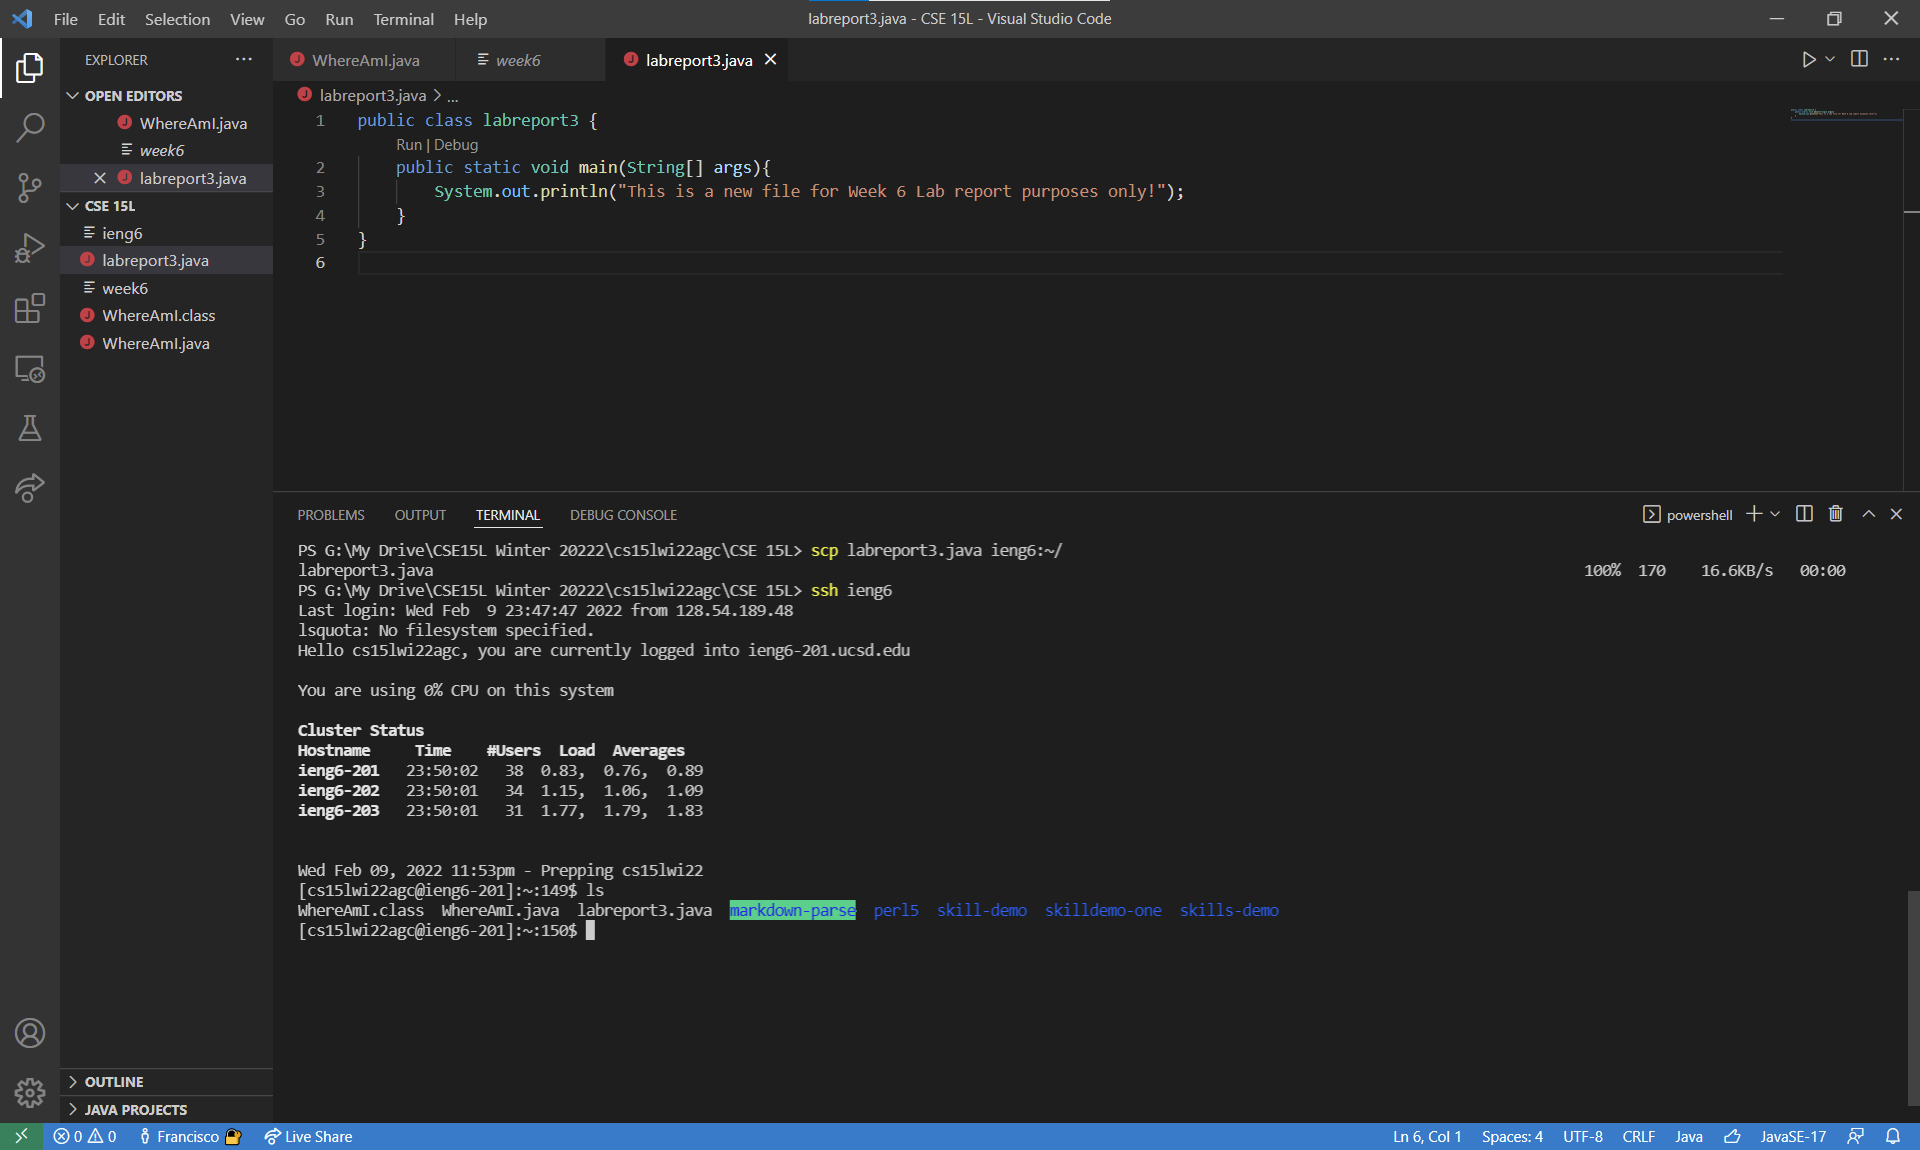
Task: Switch to the Output panel tab
Action: point(420,515)
